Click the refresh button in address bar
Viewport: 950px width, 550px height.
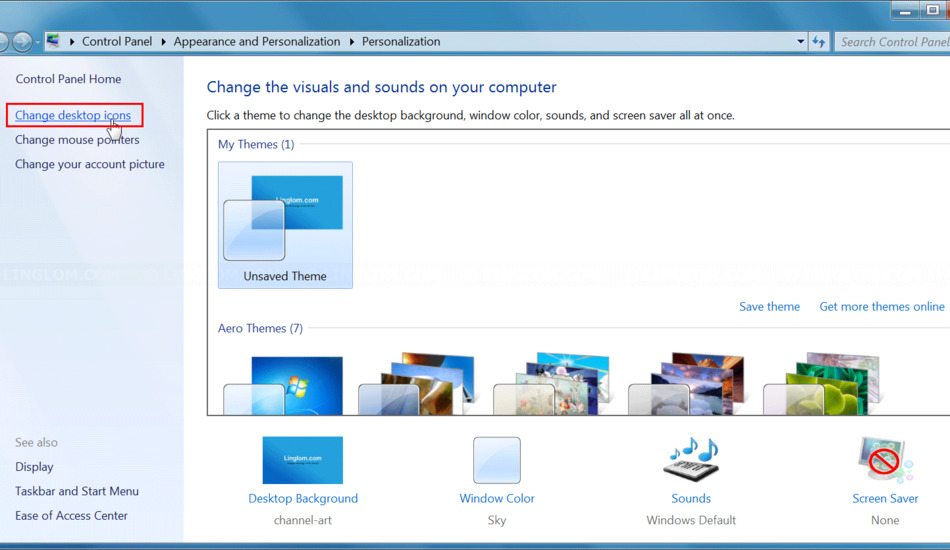(819, 42)
